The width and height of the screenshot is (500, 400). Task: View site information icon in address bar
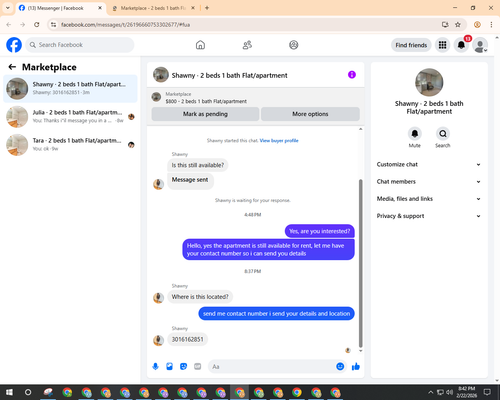point(53,25)
